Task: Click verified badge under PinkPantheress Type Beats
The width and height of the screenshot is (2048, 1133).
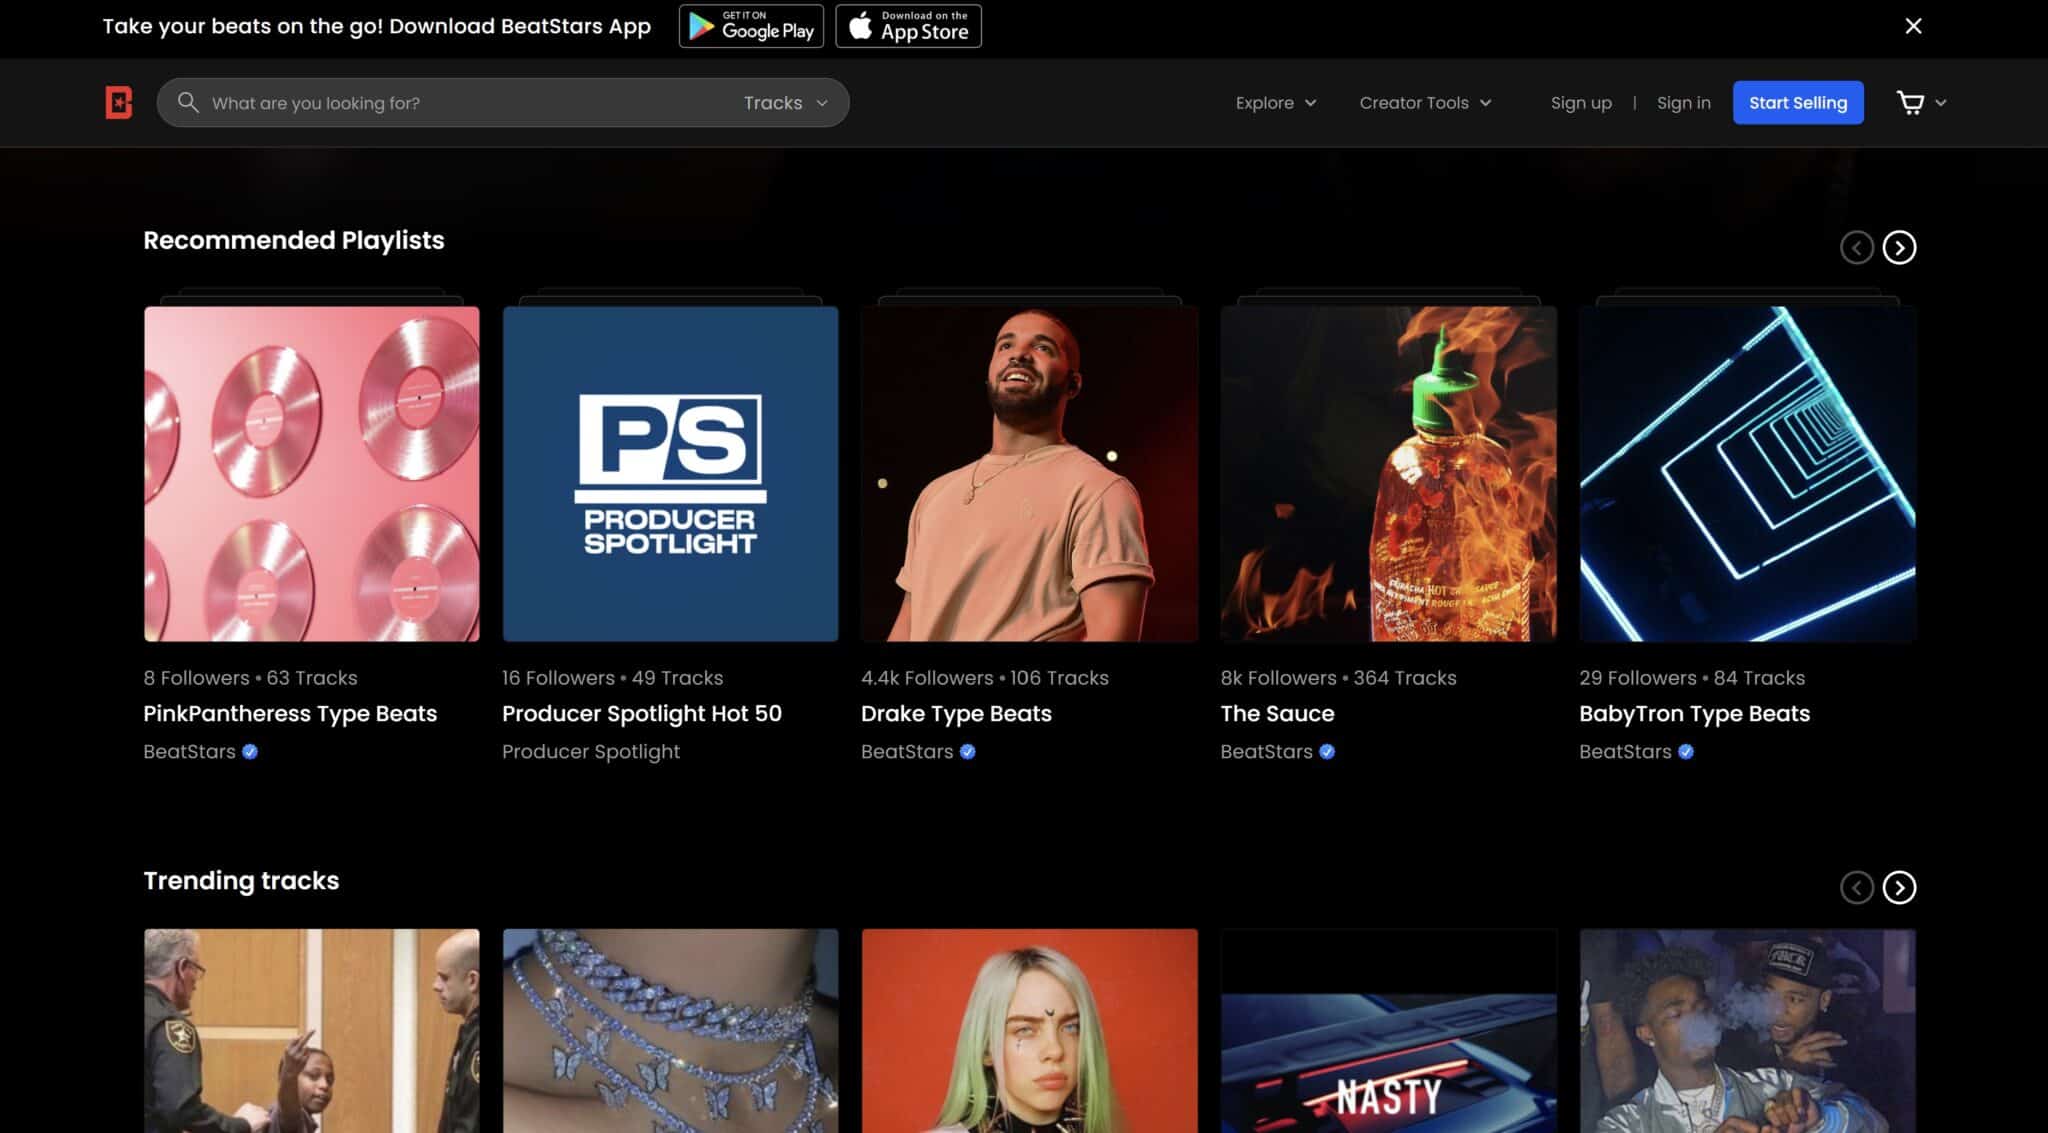Action: [x=250, y=752]
